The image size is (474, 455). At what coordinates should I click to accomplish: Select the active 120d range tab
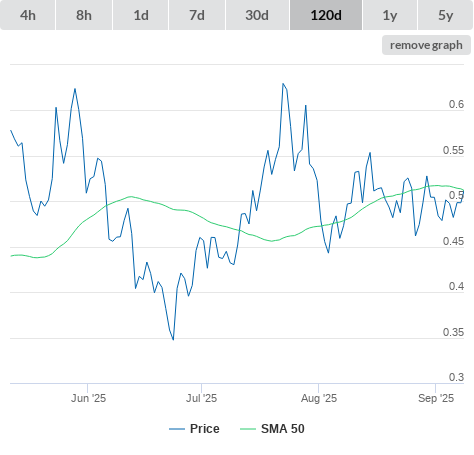click(x=326, y=15)
